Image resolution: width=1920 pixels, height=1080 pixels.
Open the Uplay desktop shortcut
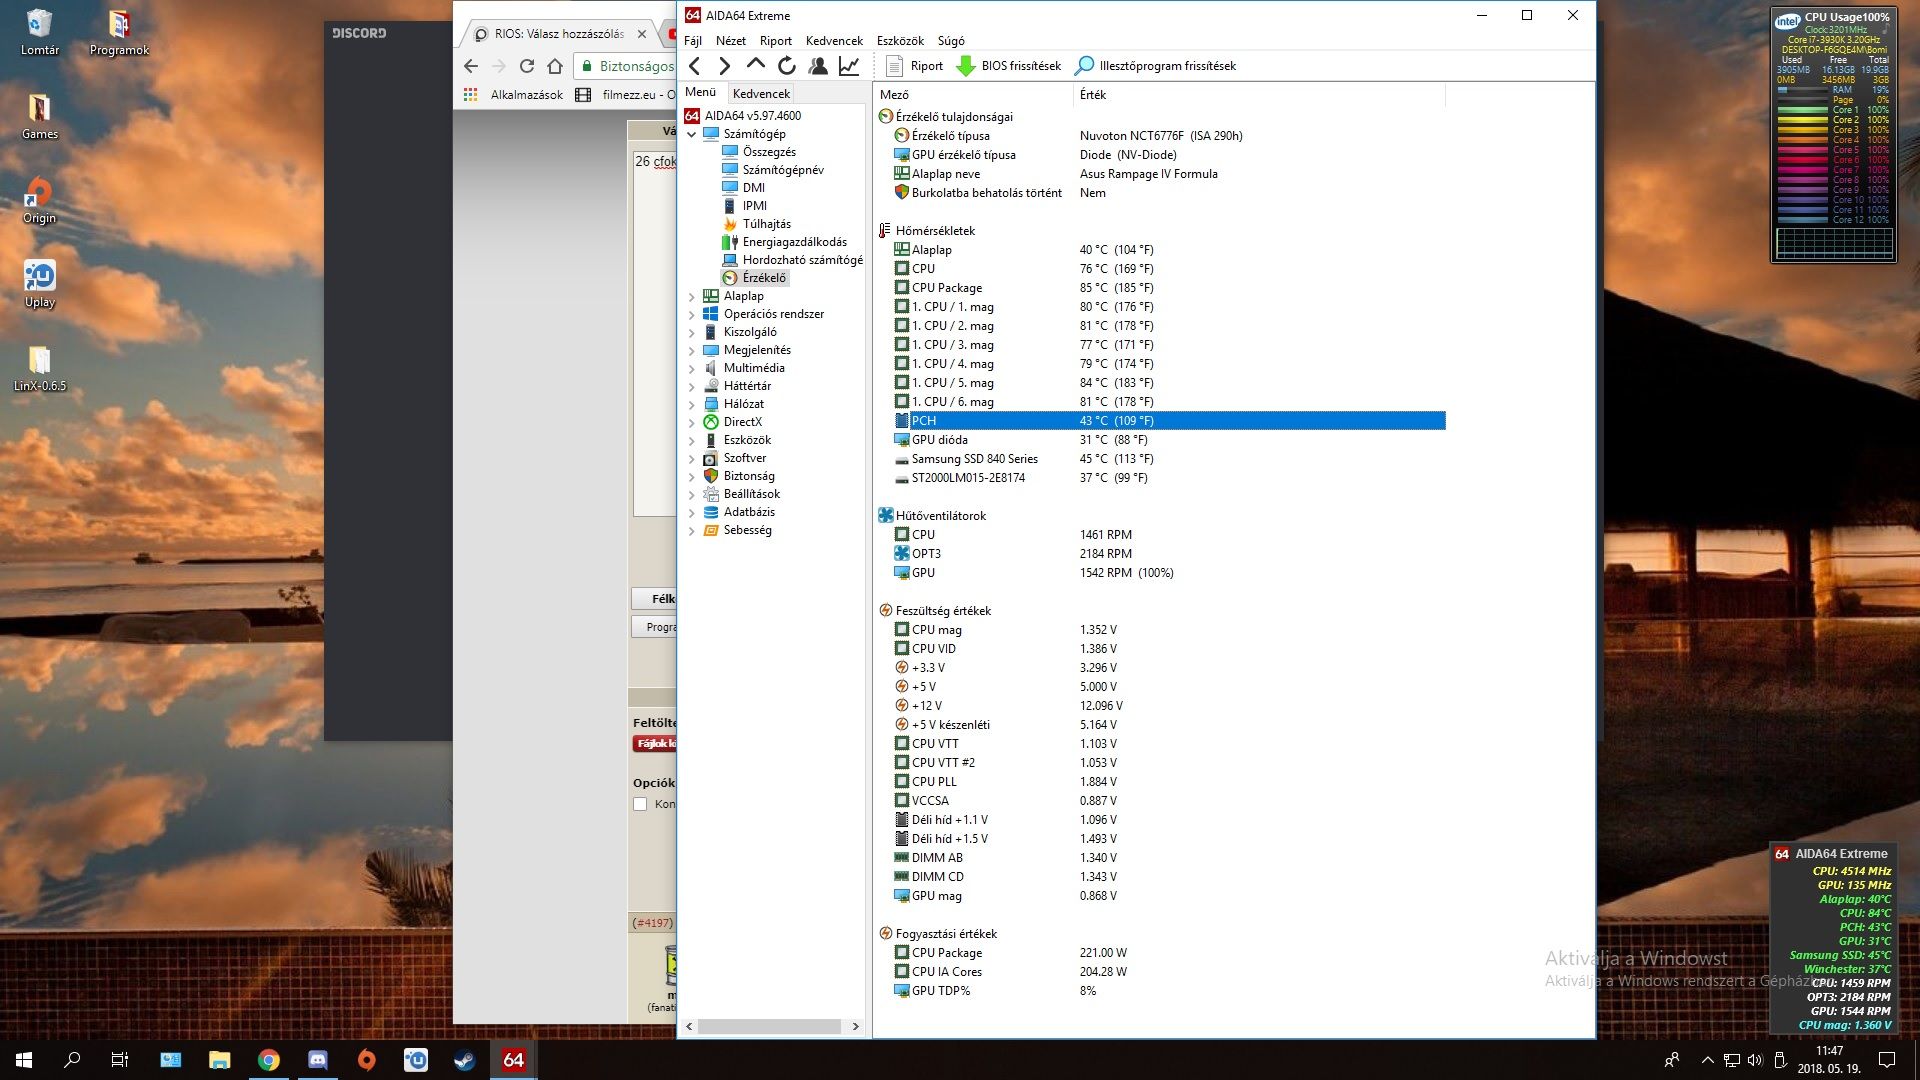point(39,284)
